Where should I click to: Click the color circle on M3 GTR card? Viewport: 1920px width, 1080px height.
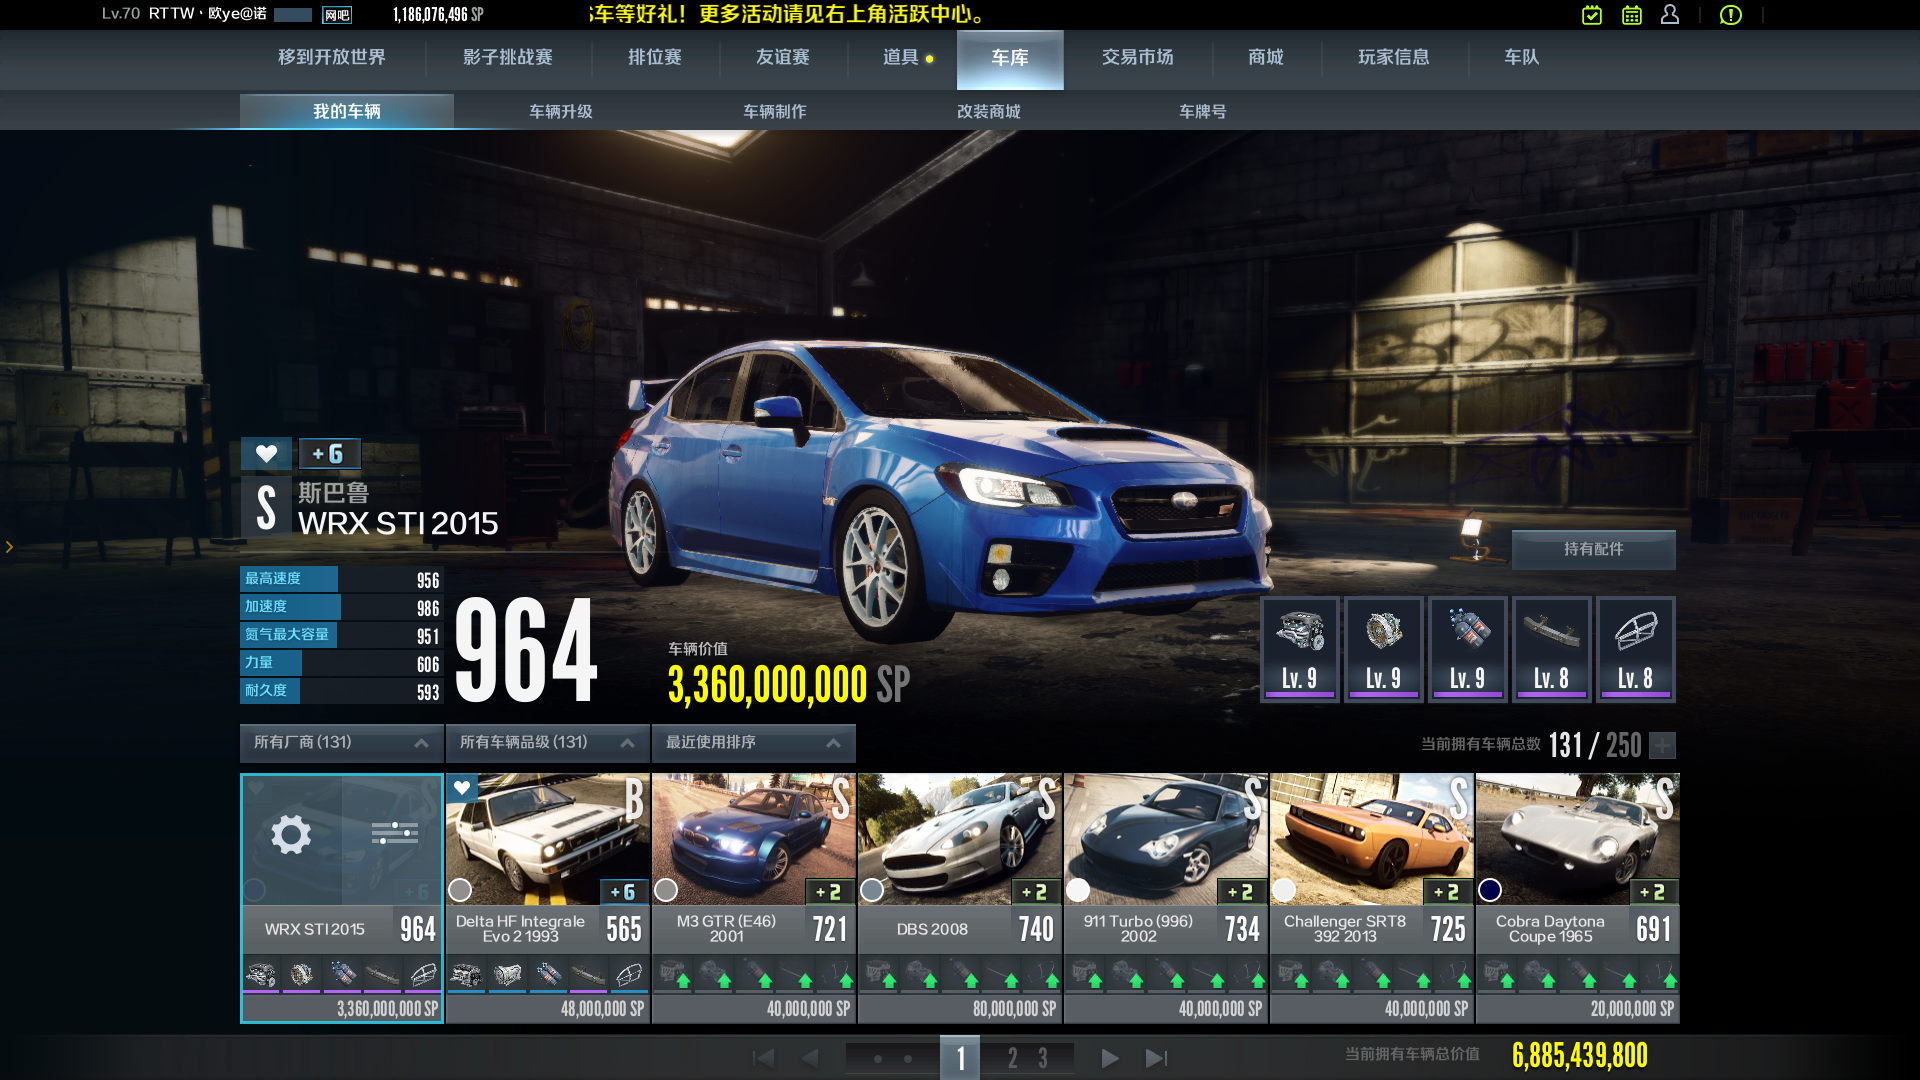[666, 890]
